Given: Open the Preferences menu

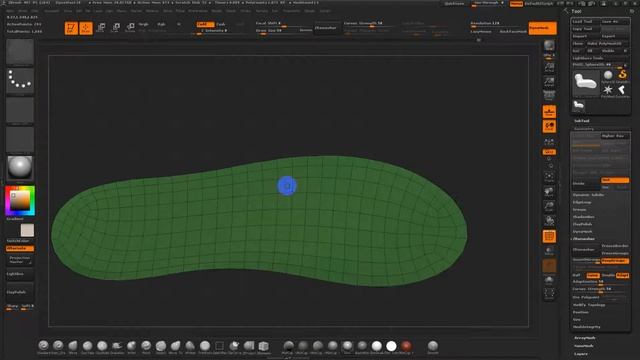Looking at the screenshot, I should (x=198, y=11).
